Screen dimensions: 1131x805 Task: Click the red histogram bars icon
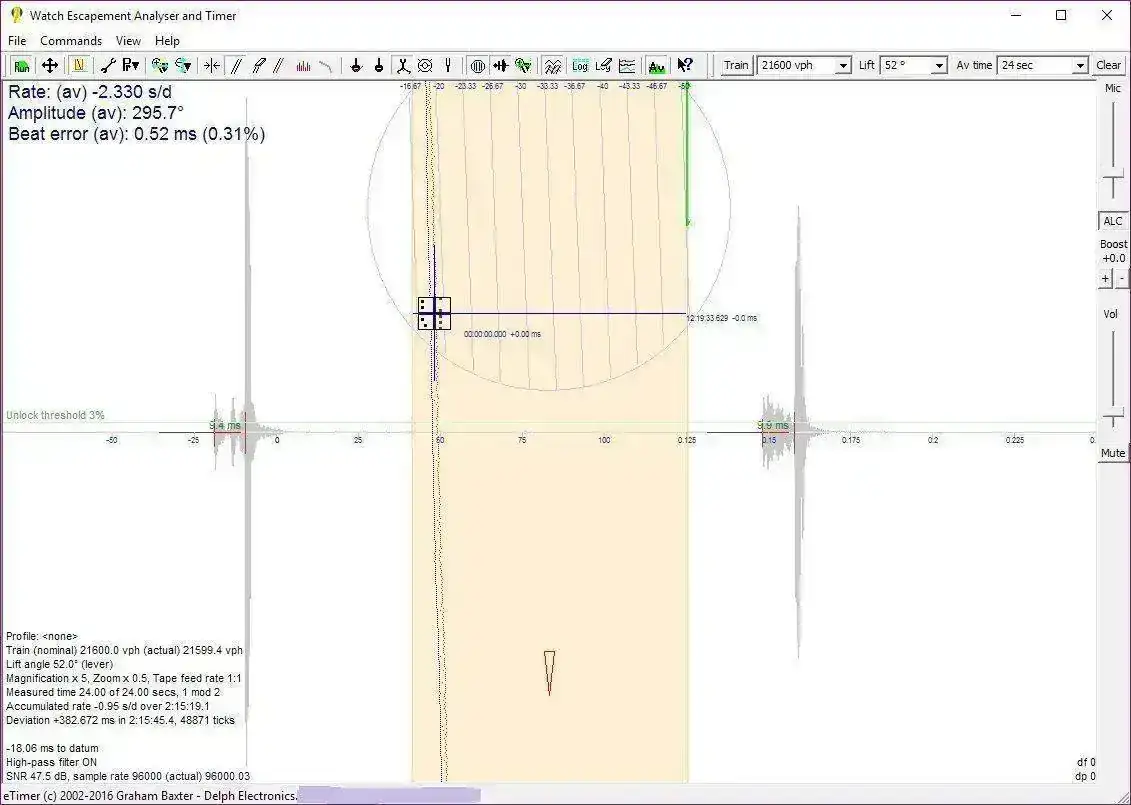[x=303, y=65]
